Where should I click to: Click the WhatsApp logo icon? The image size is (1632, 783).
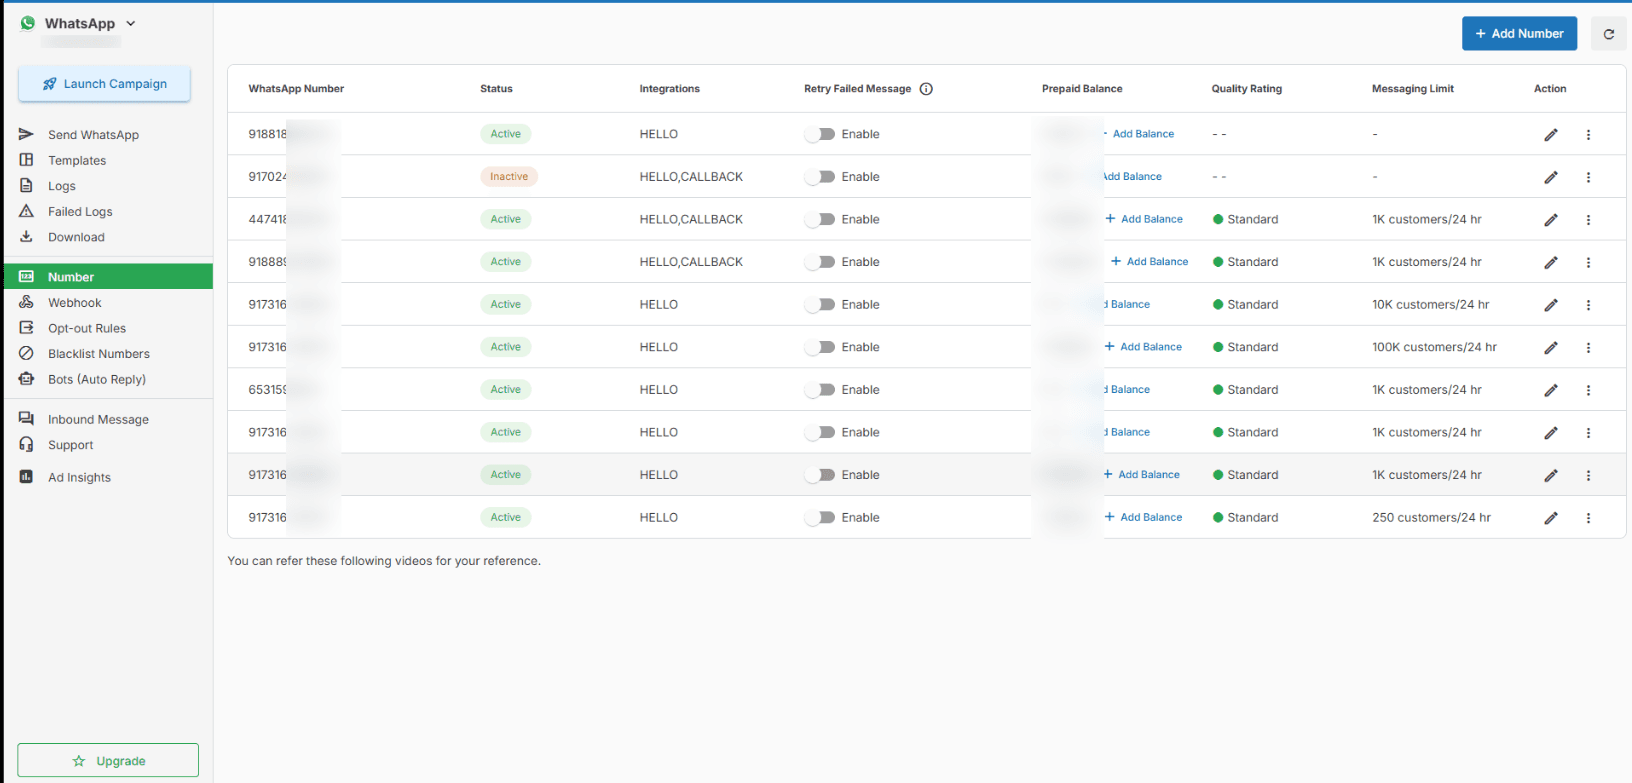point(28,23)
